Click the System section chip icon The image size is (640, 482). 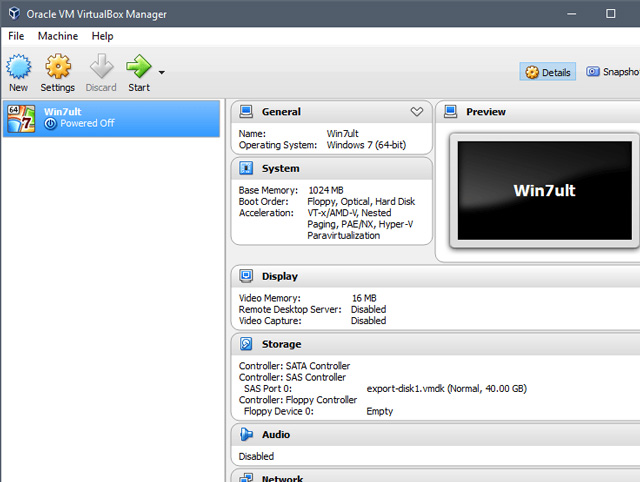(246, 169)
